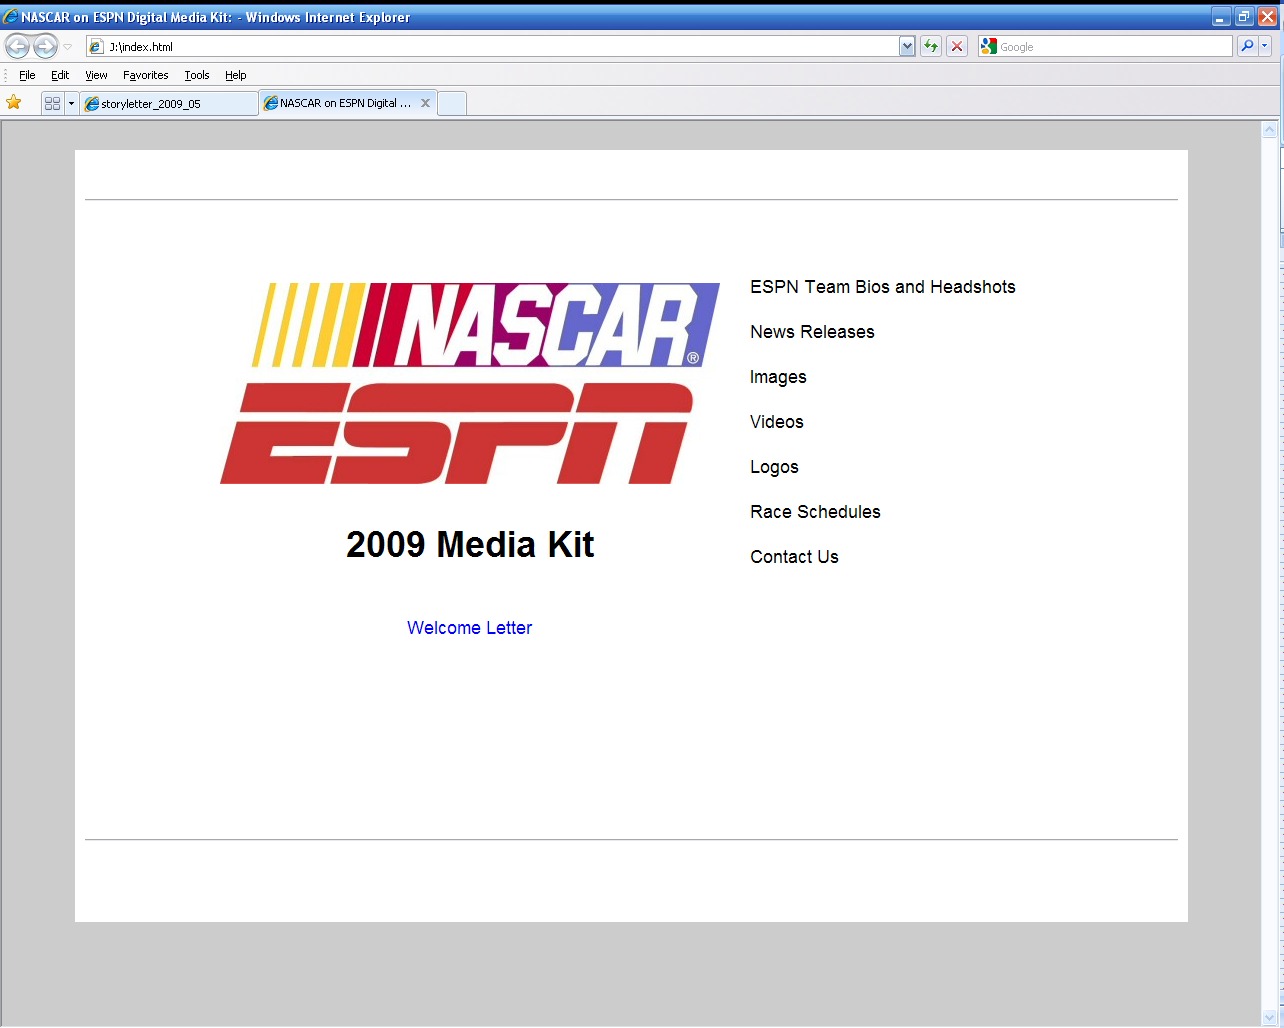Screen dimensions: 1284x1028
Task: Open the recent pages dropdown arrow
Action: click(68, 46)
